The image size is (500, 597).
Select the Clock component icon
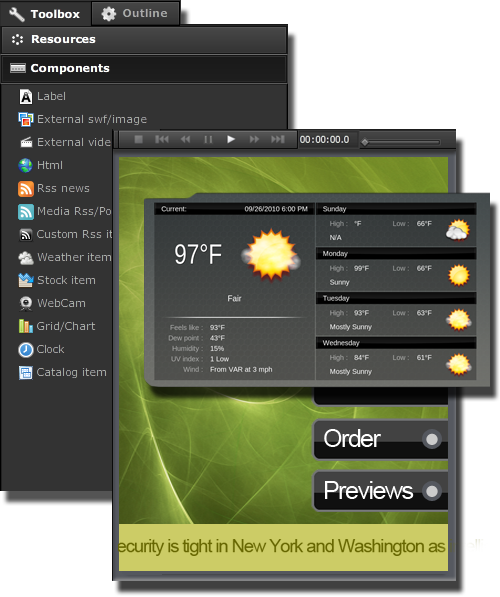(26, 350)
